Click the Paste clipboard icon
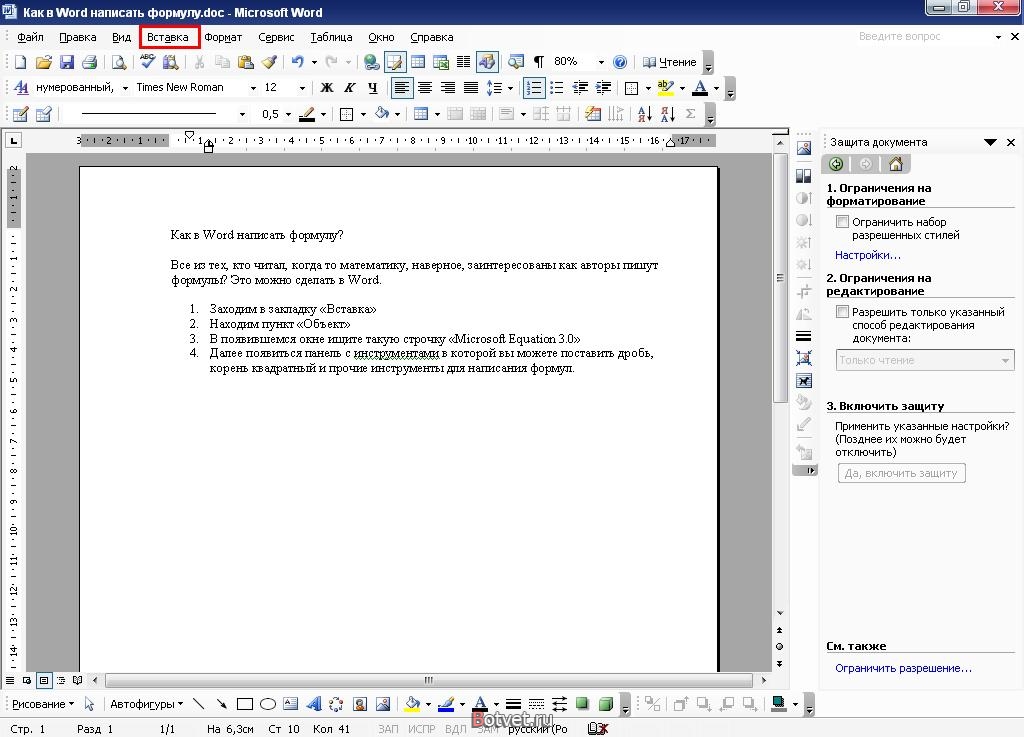The image size is (1024, 737). tap(246, 62)
